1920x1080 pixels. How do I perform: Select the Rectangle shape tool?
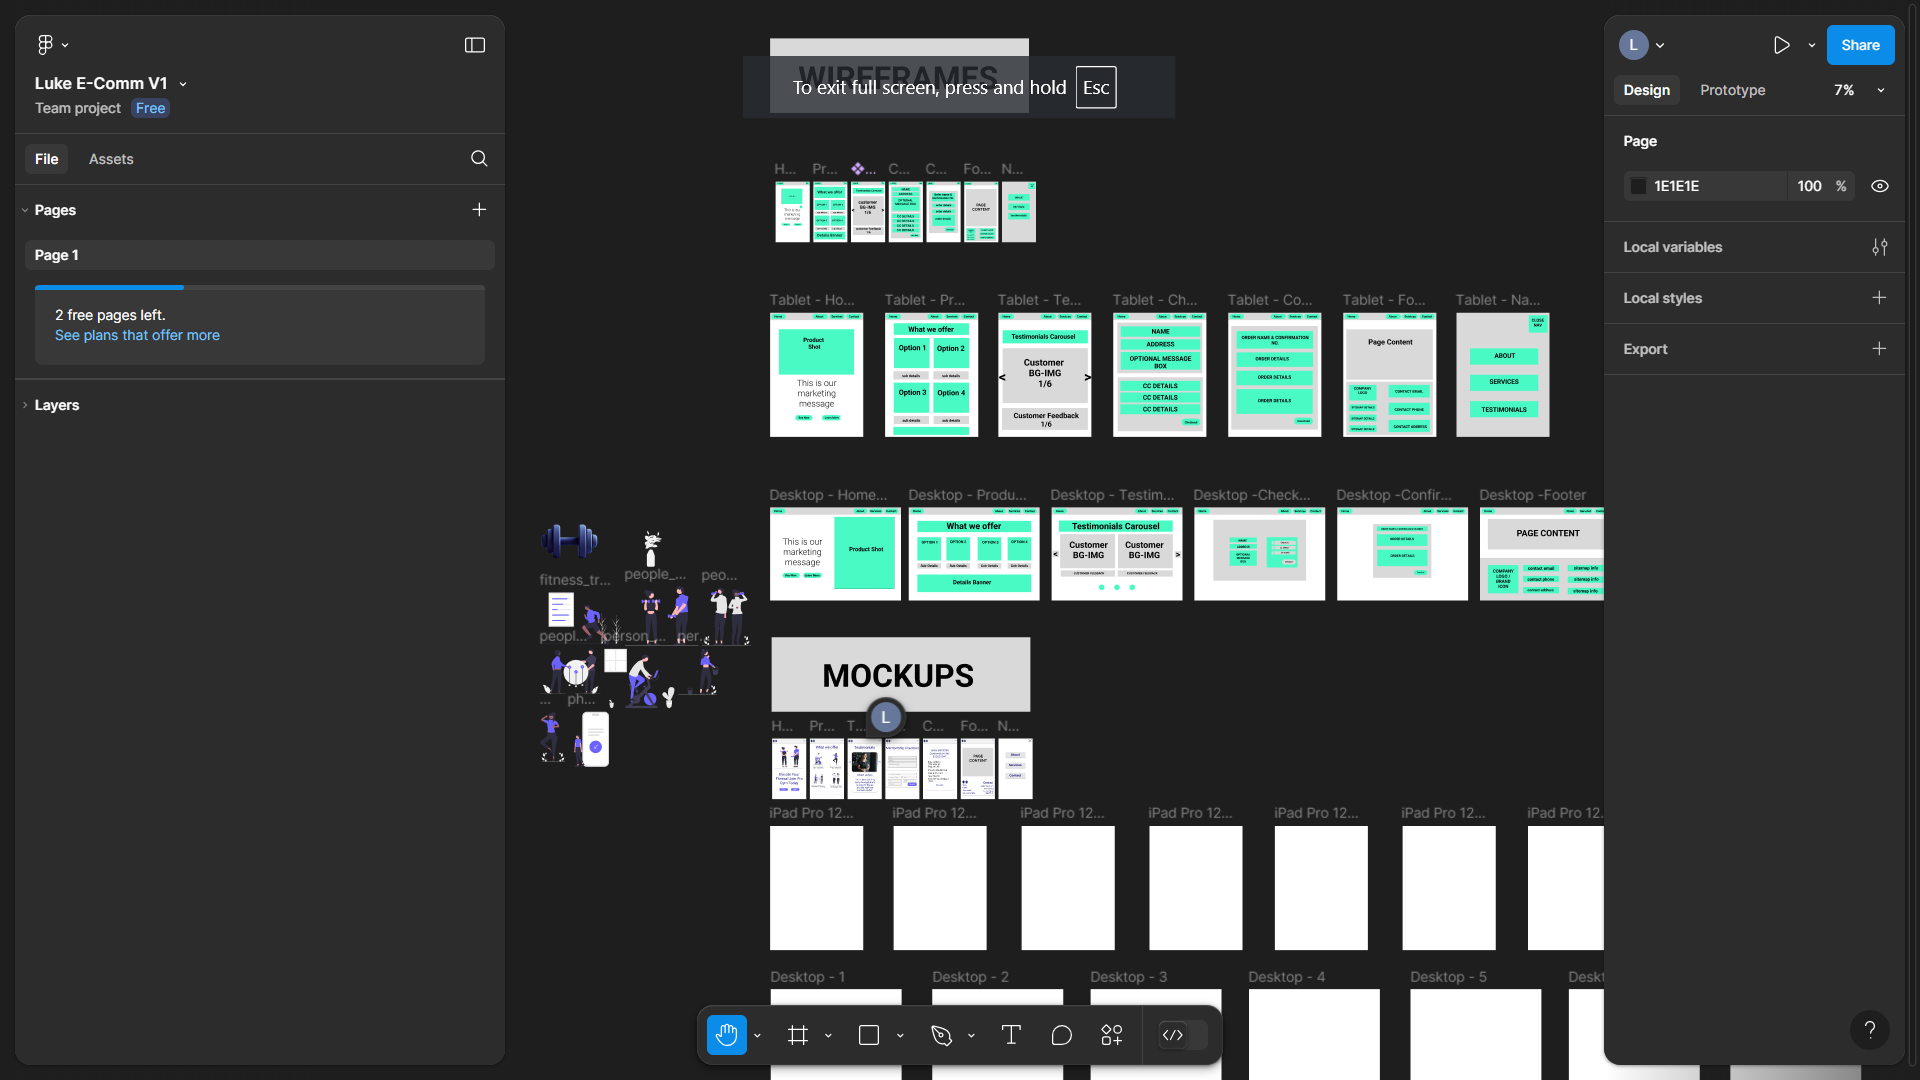pyautogui.click(x=869, y=1035)
